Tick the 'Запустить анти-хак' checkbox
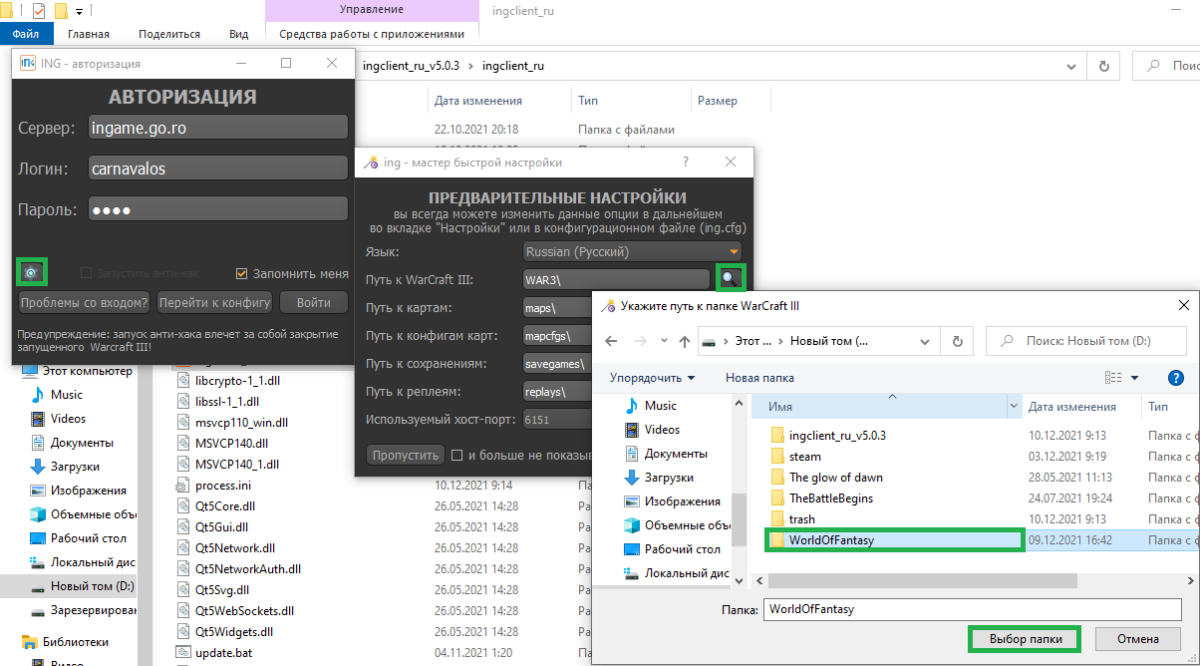Screen dimensions: 1200x666 (86, 274)
